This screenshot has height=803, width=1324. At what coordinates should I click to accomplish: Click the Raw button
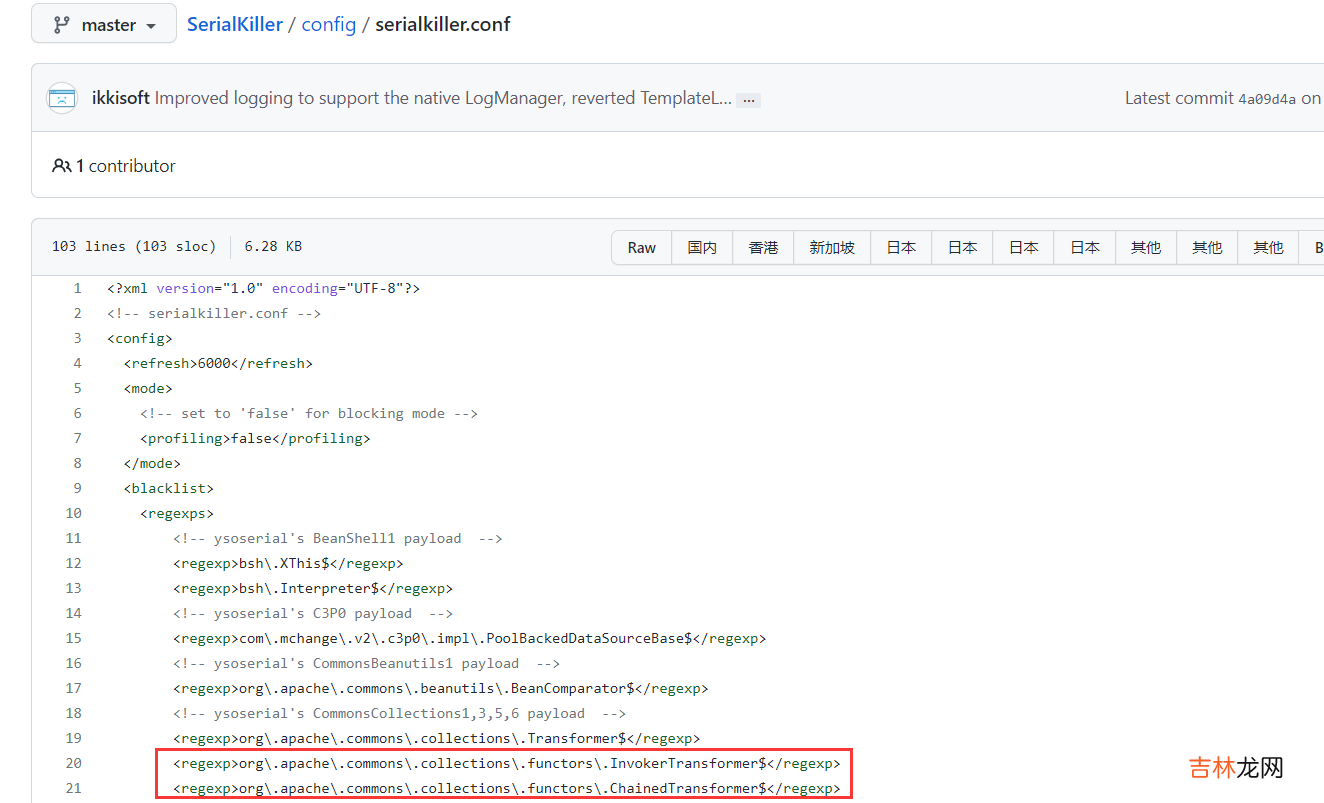pyautogui.click(x=642, y=247)
